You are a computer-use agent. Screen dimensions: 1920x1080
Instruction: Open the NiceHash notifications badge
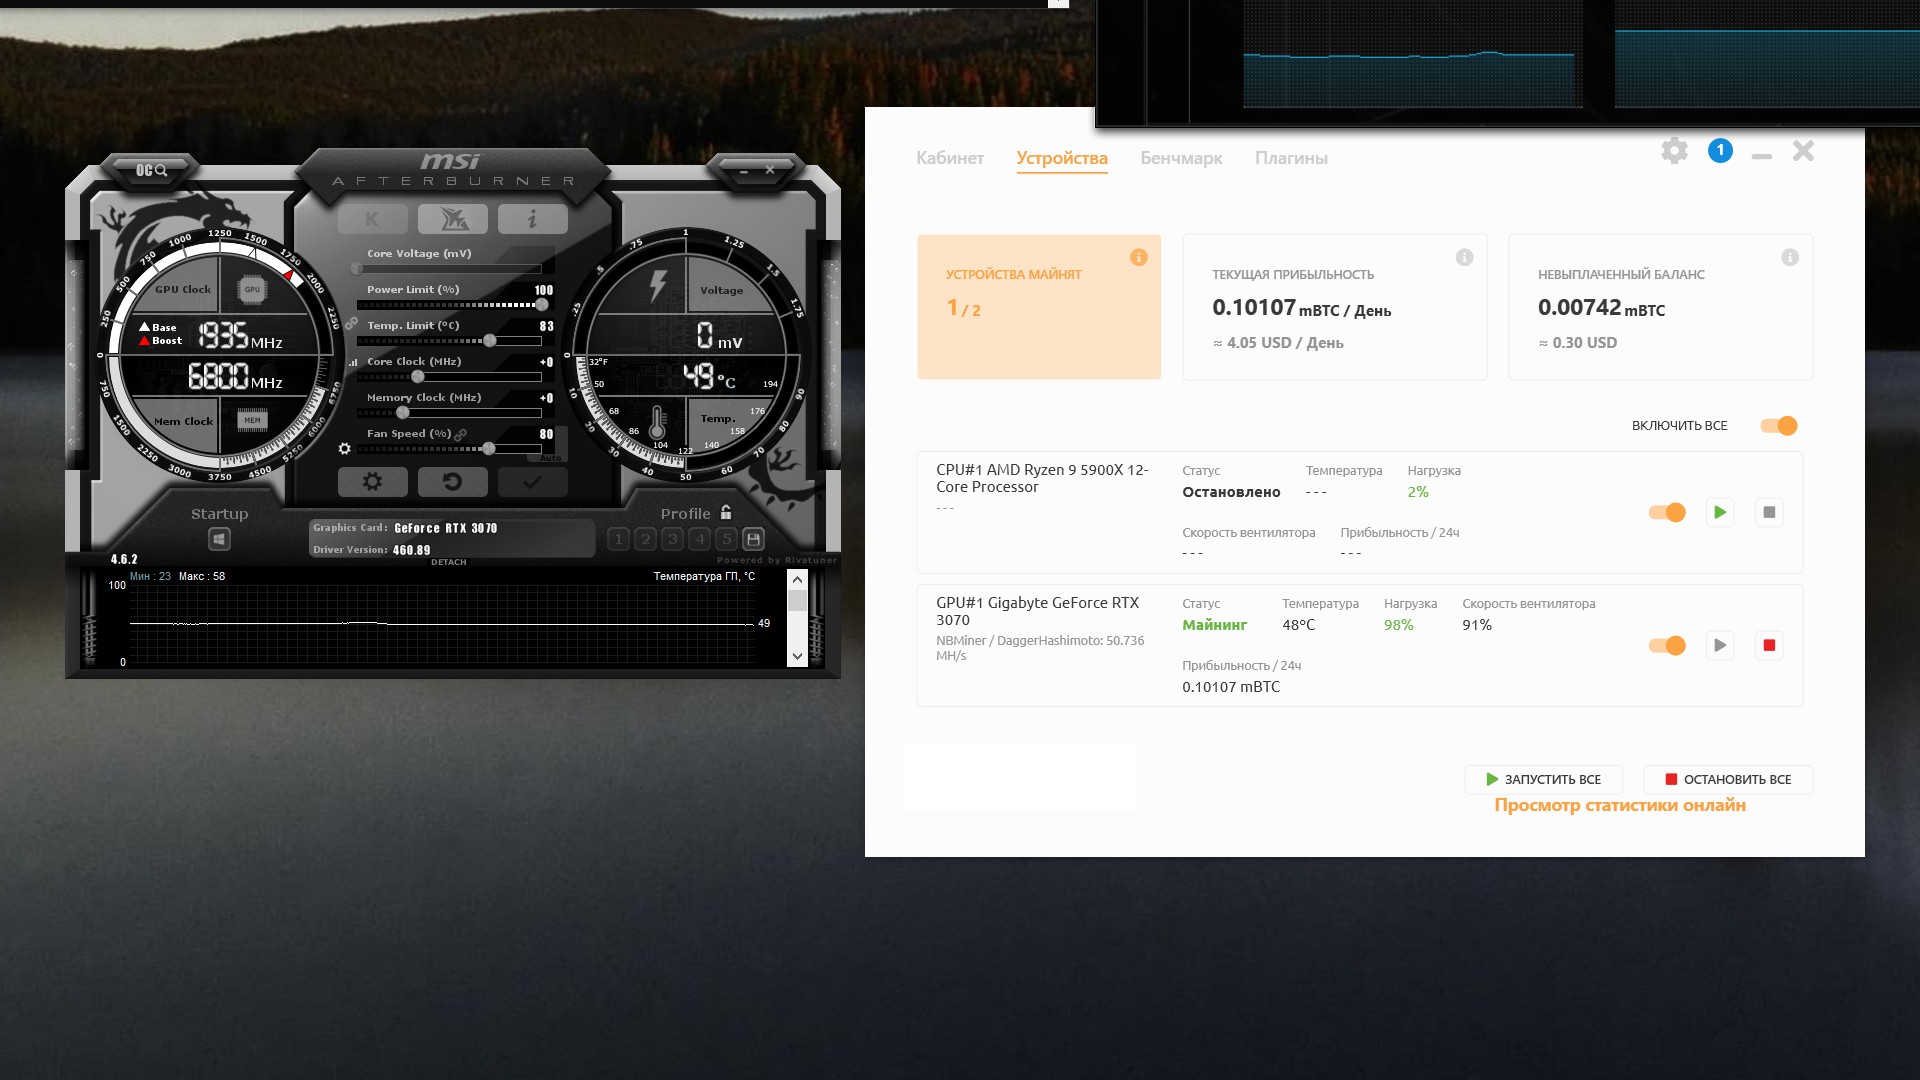[1720, 151]
